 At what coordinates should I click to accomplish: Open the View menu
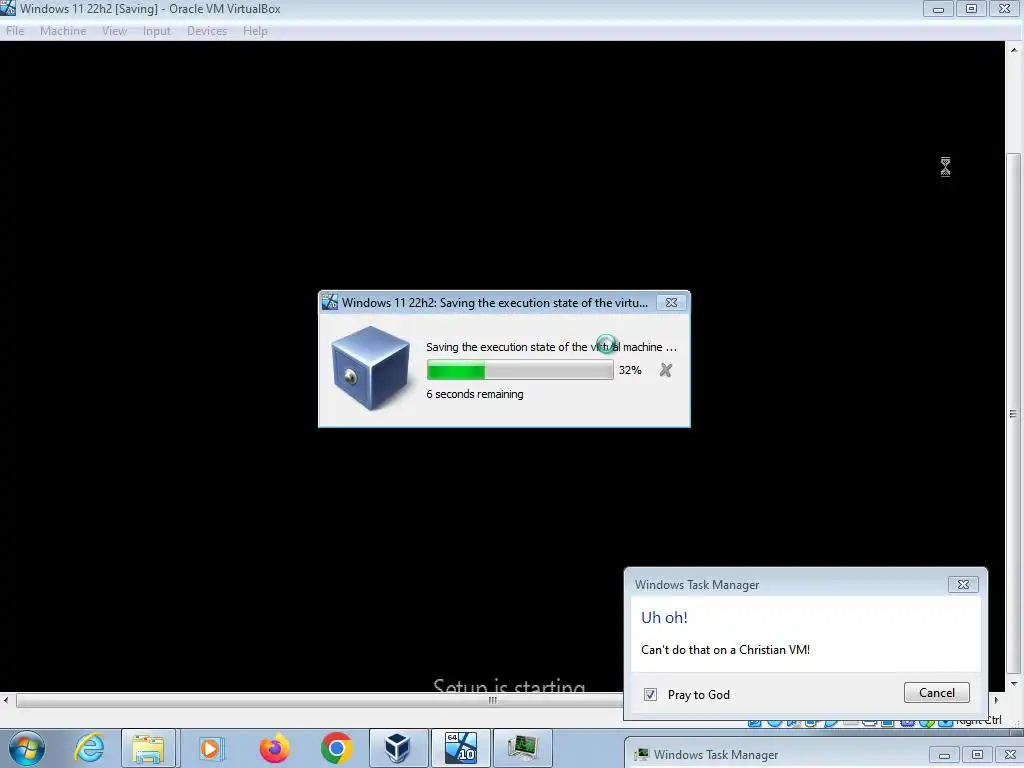pos(114,31)
